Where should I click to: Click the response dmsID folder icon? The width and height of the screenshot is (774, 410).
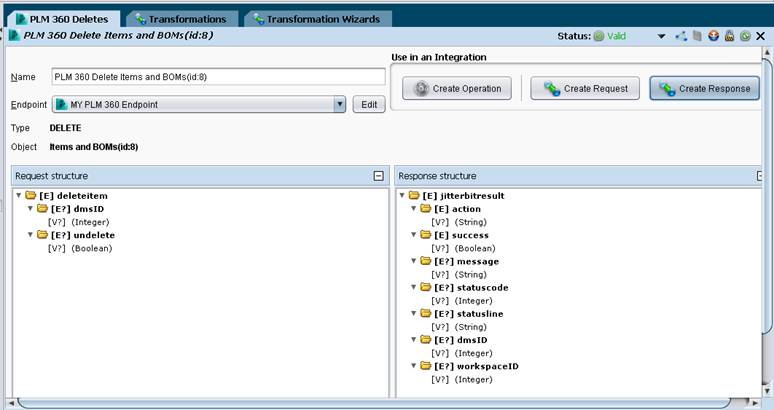426,339
